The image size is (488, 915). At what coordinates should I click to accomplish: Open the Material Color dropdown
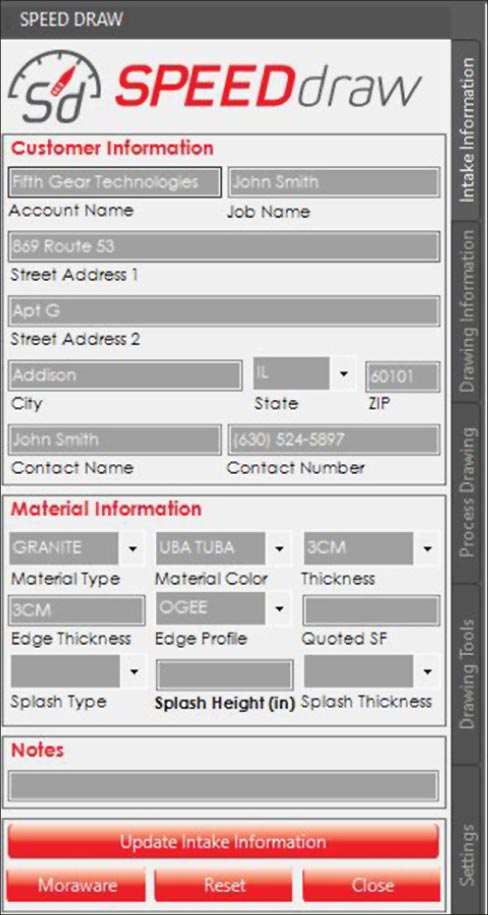pos(279,549)
